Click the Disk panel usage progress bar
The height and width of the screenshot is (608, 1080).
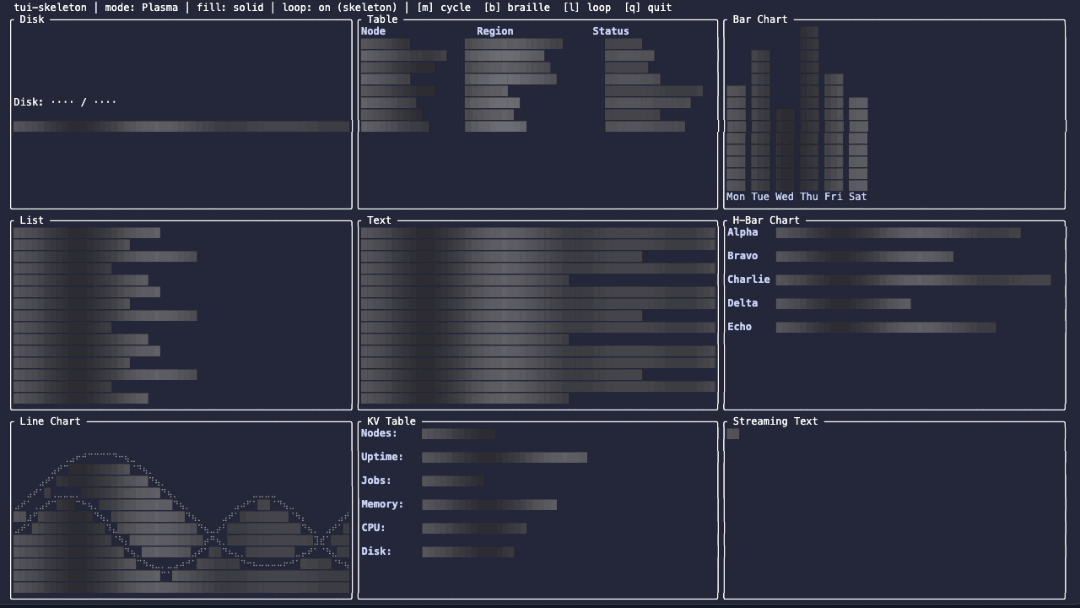181,126
